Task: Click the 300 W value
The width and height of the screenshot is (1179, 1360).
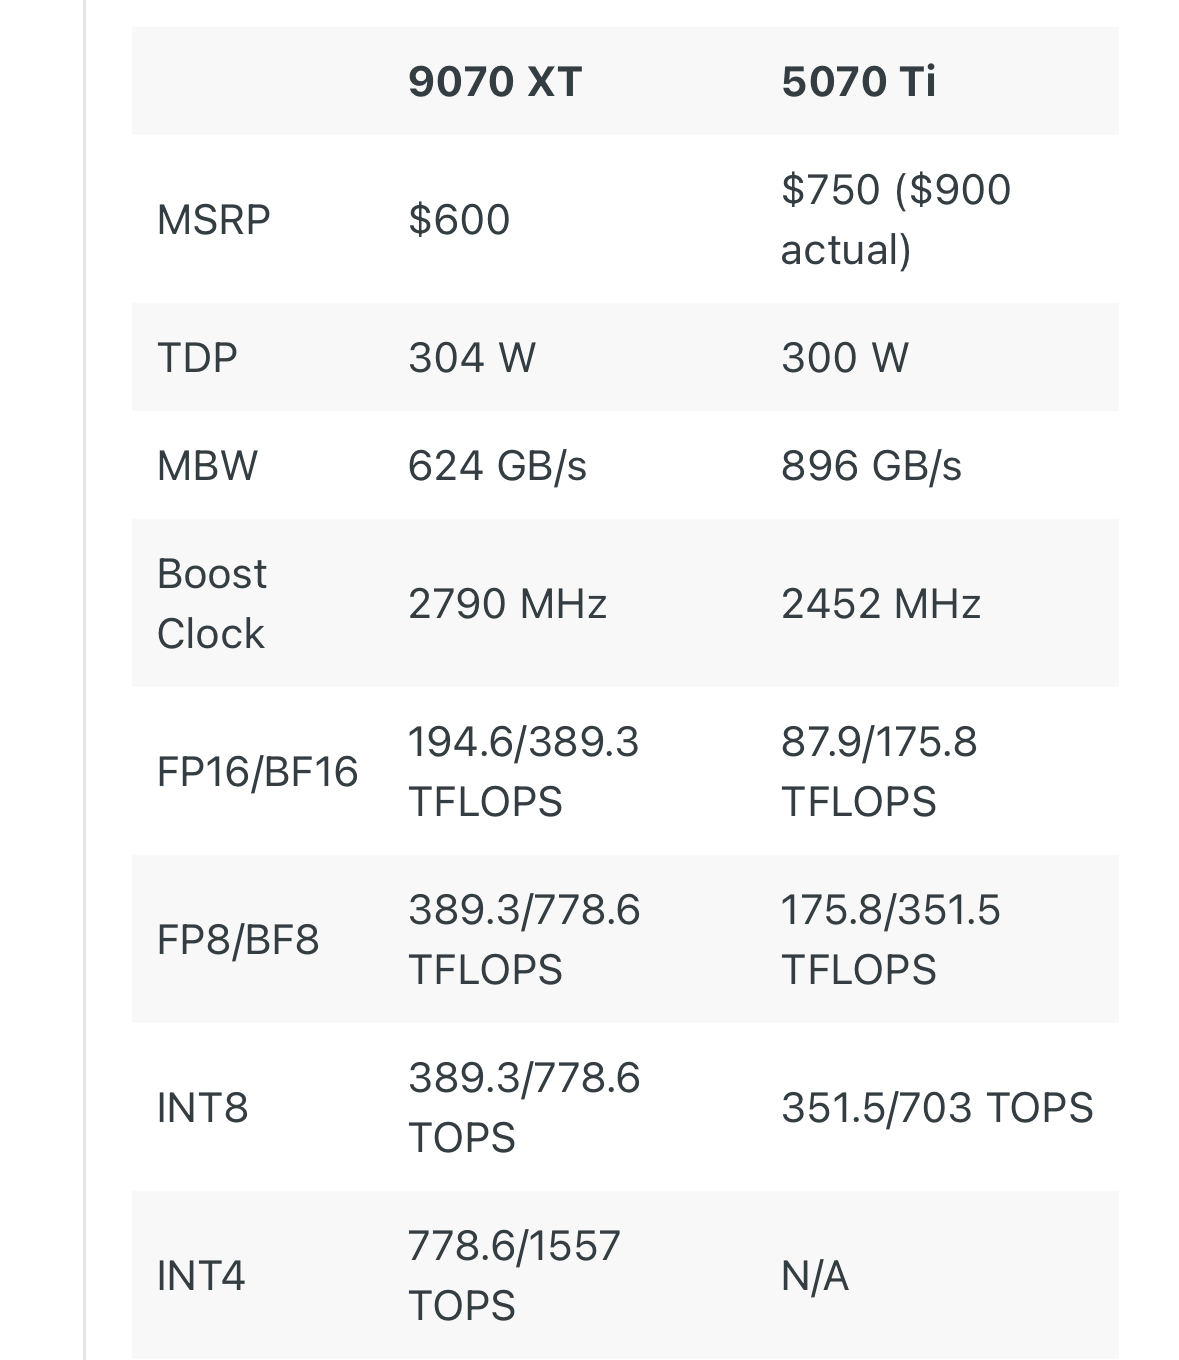Action: [x=844, y=358]
